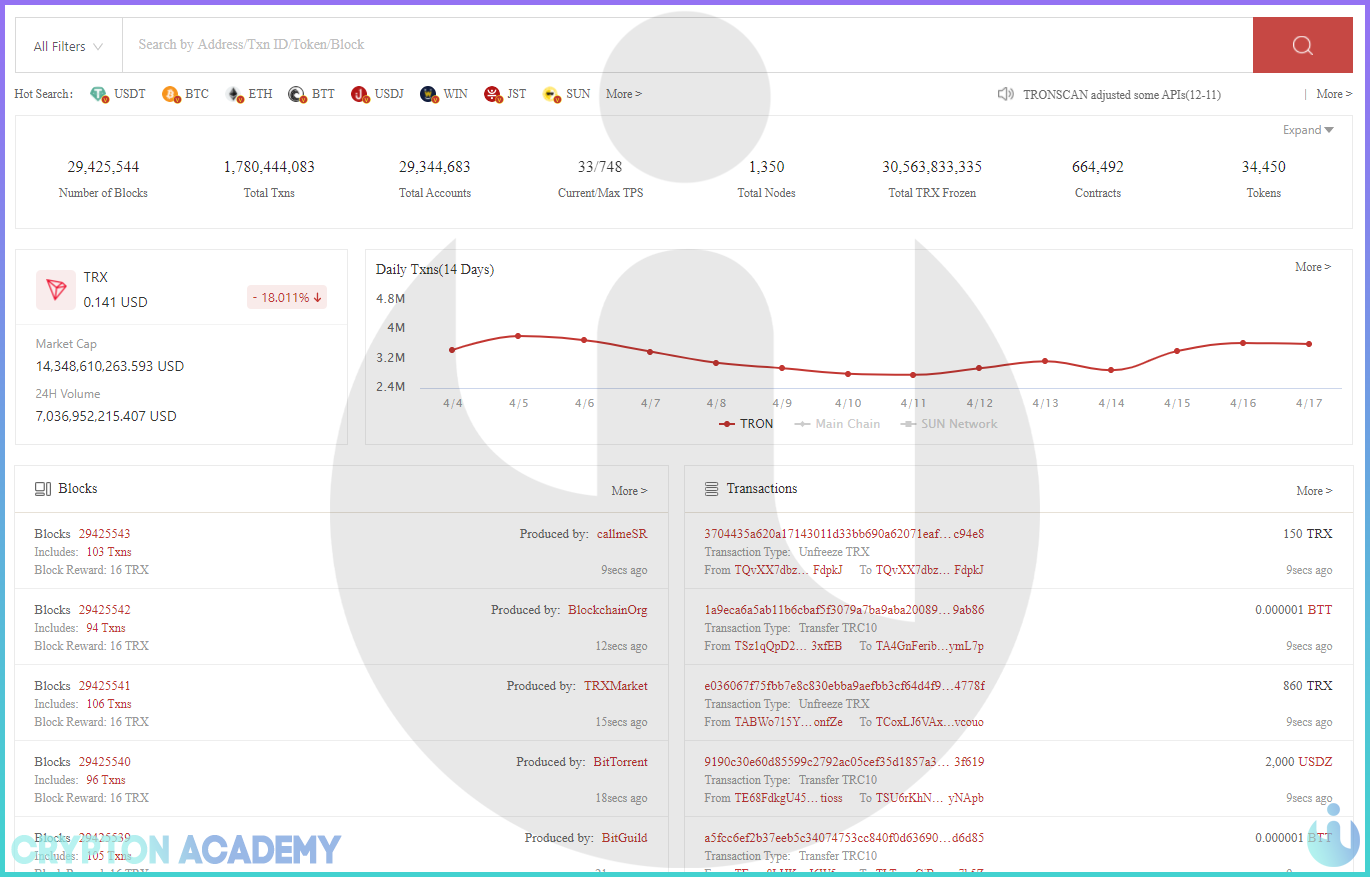Open More next to hot search tokens
This screenshot has width=1370, height=877.
[623, 94]
